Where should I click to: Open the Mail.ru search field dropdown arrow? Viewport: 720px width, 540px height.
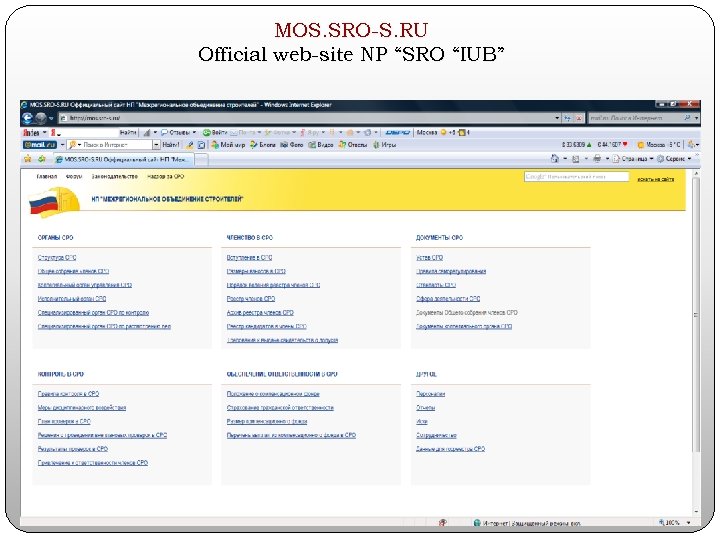pyautogui.click(x=156, y=145)
